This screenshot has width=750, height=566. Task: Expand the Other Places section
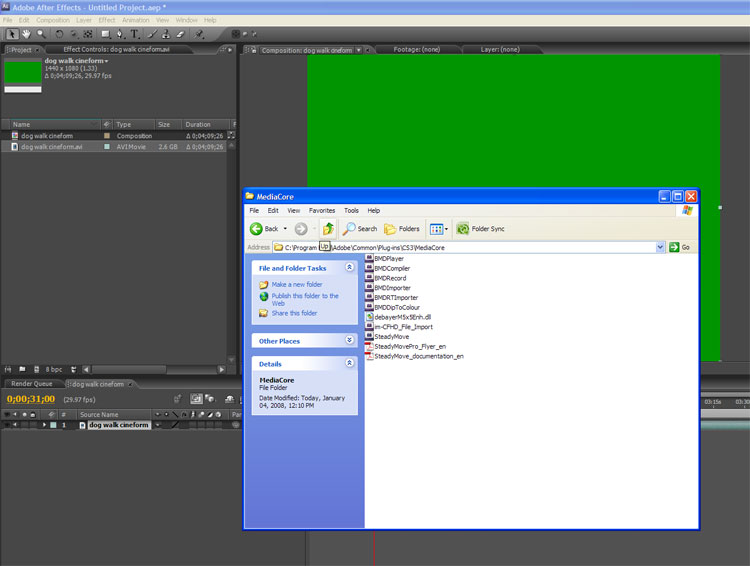coord(349,341)
